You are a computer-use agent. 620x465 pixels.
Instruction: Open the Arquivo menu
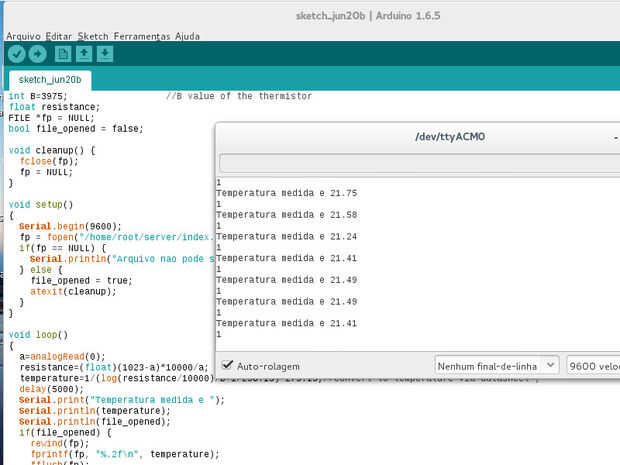pyautogui.click(x=23, y=36)
